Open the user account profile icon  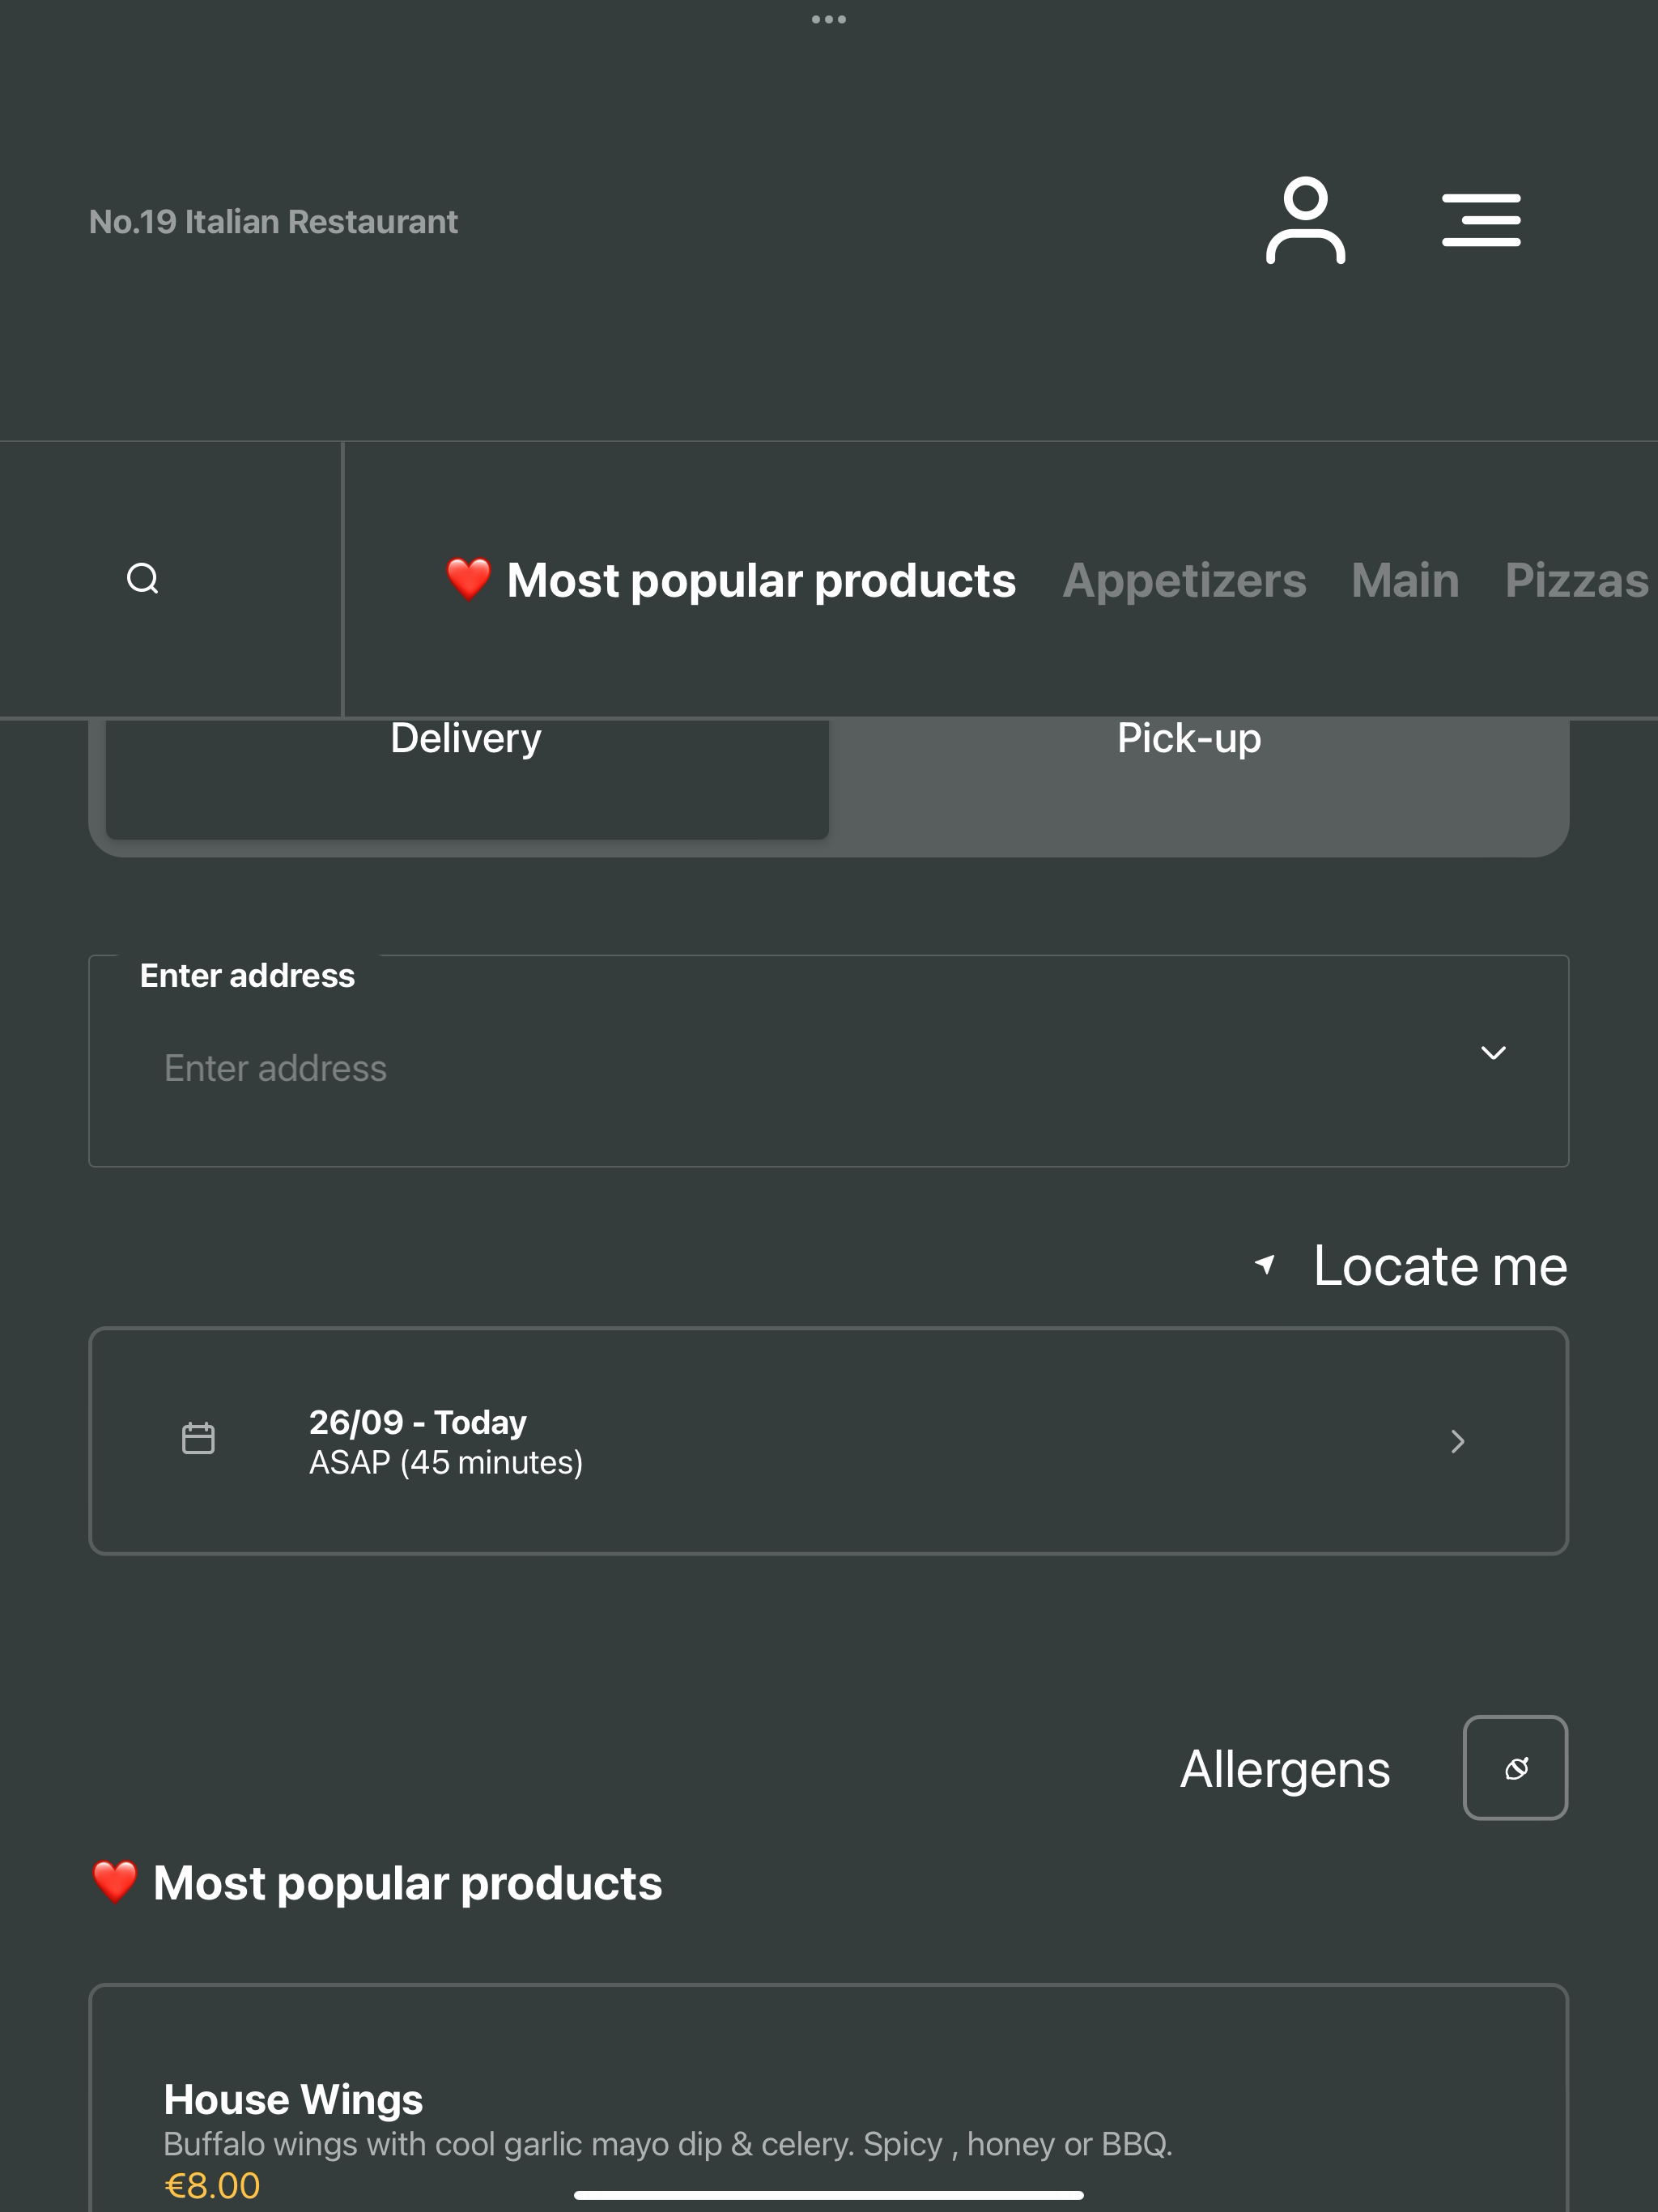click(x=1305, y=220)
